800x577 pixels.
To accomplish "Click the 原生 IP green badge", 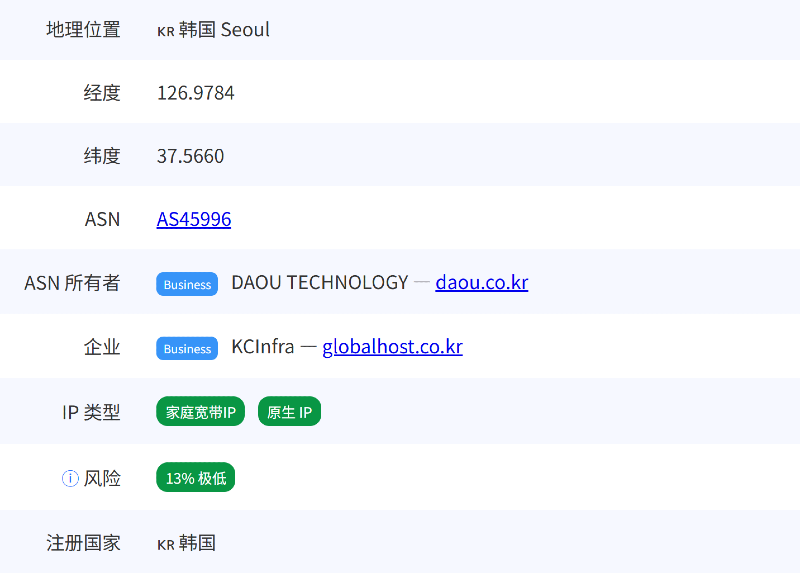I will 289,412.
